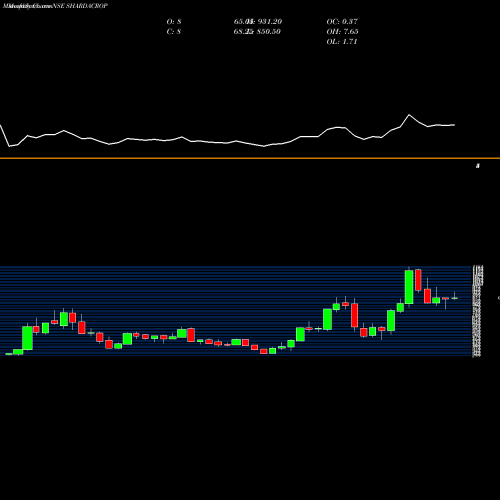Image resolution: width=500 pixels, height=500 pixels.
Task: Click the 850.50 low price value
Action: [x=269, y=32]
